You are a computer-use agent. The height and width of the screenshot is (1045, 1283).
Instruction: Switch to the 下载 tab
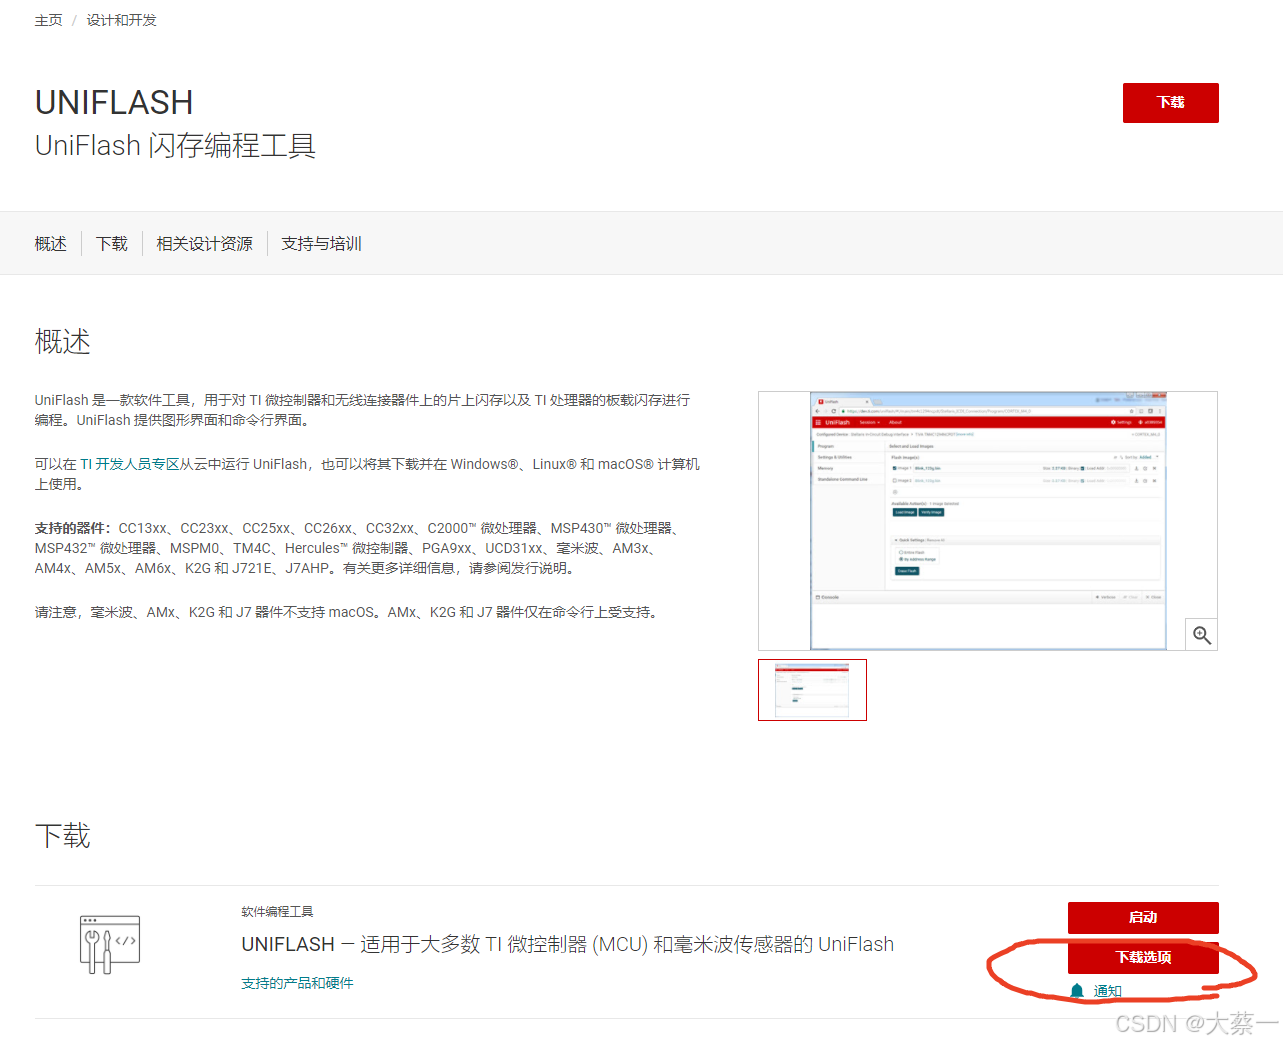coord(111,243)
